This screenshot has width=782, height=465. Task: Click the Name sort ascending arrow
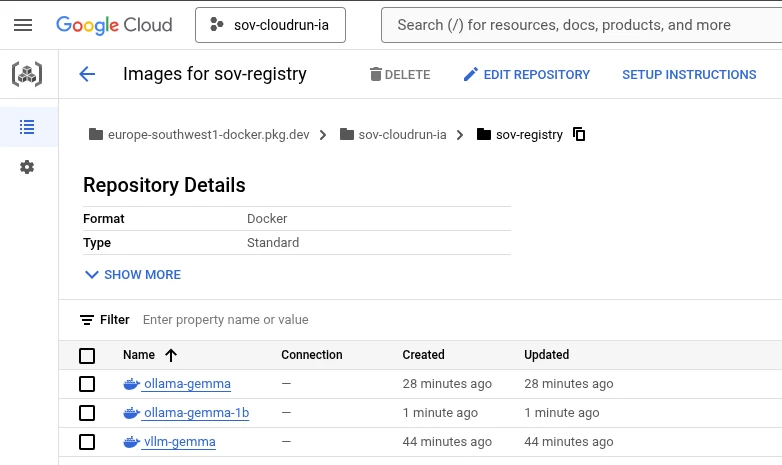171,355
